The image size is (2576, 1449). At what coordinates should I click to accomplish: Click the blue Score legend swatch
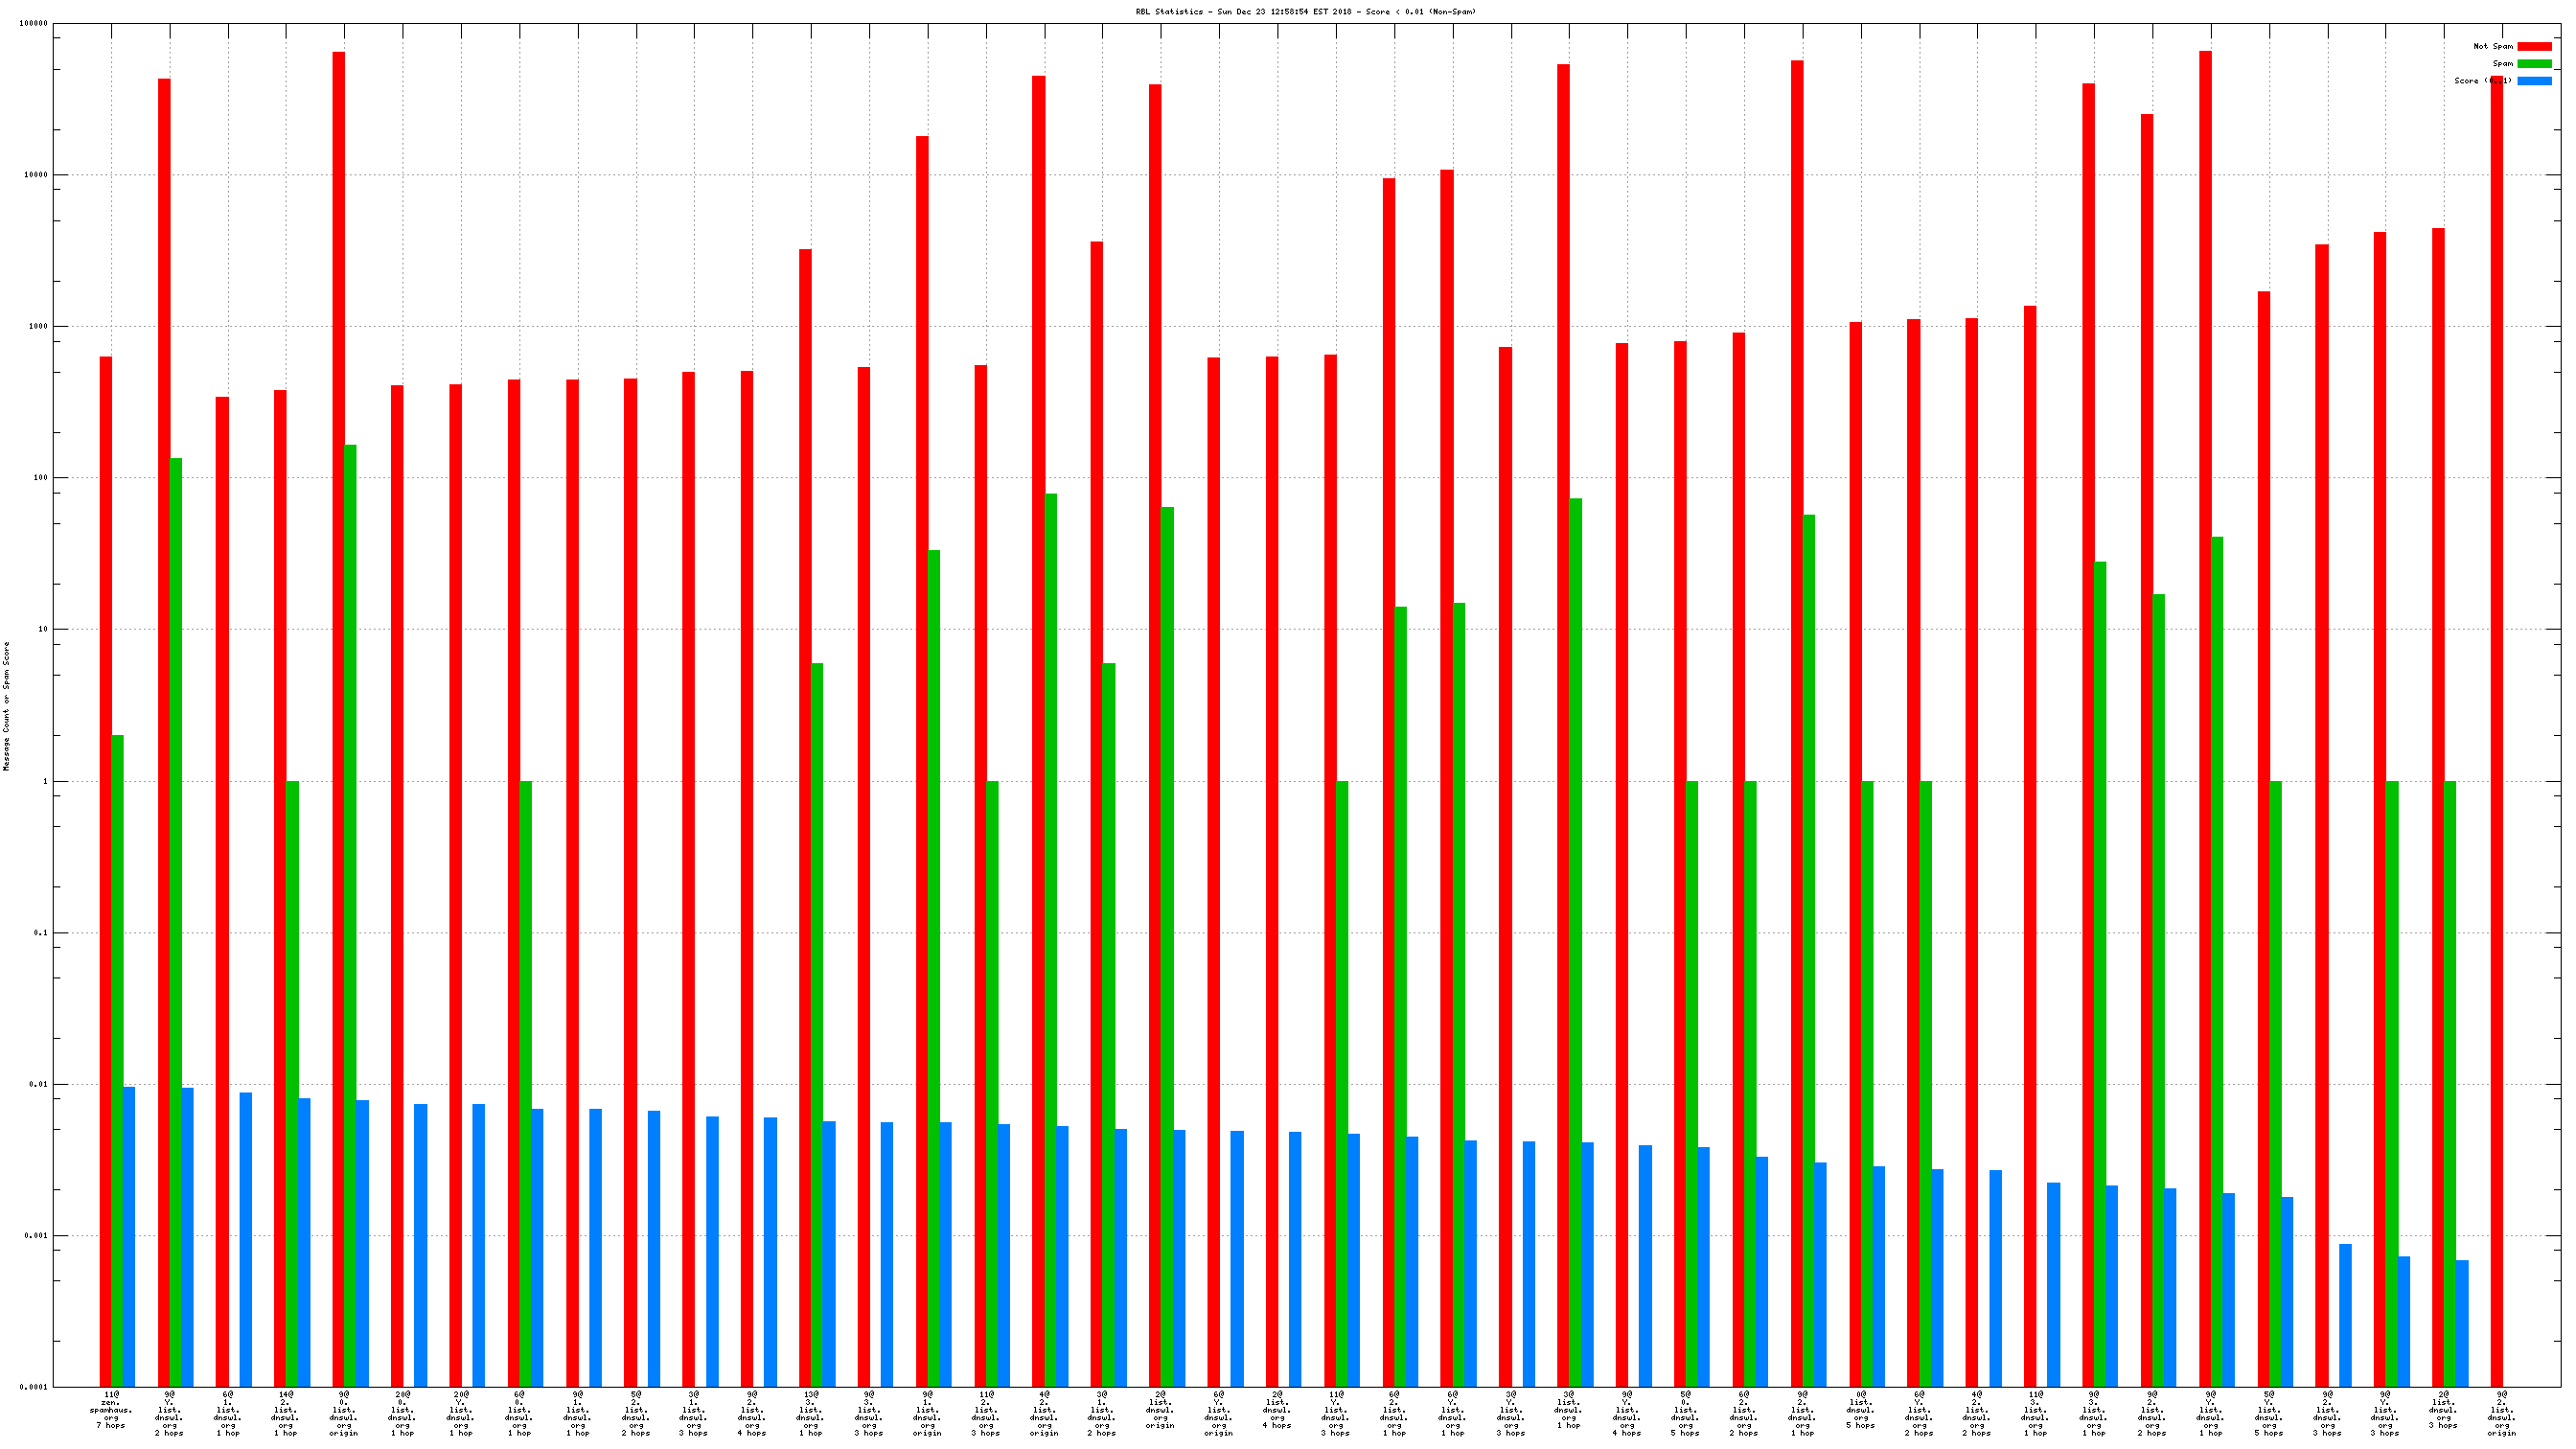coord(2533,81)
